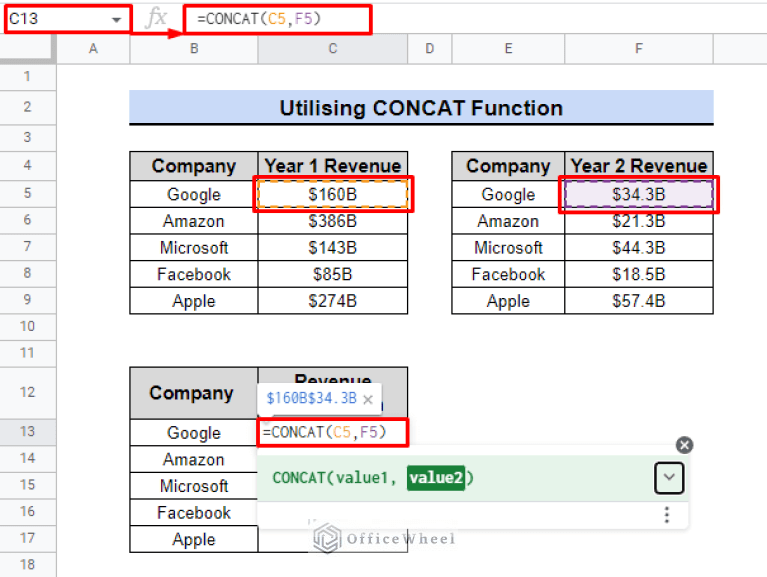Select column A header
This screenshot has height=577, width=767.
click(x=93, y=49)
